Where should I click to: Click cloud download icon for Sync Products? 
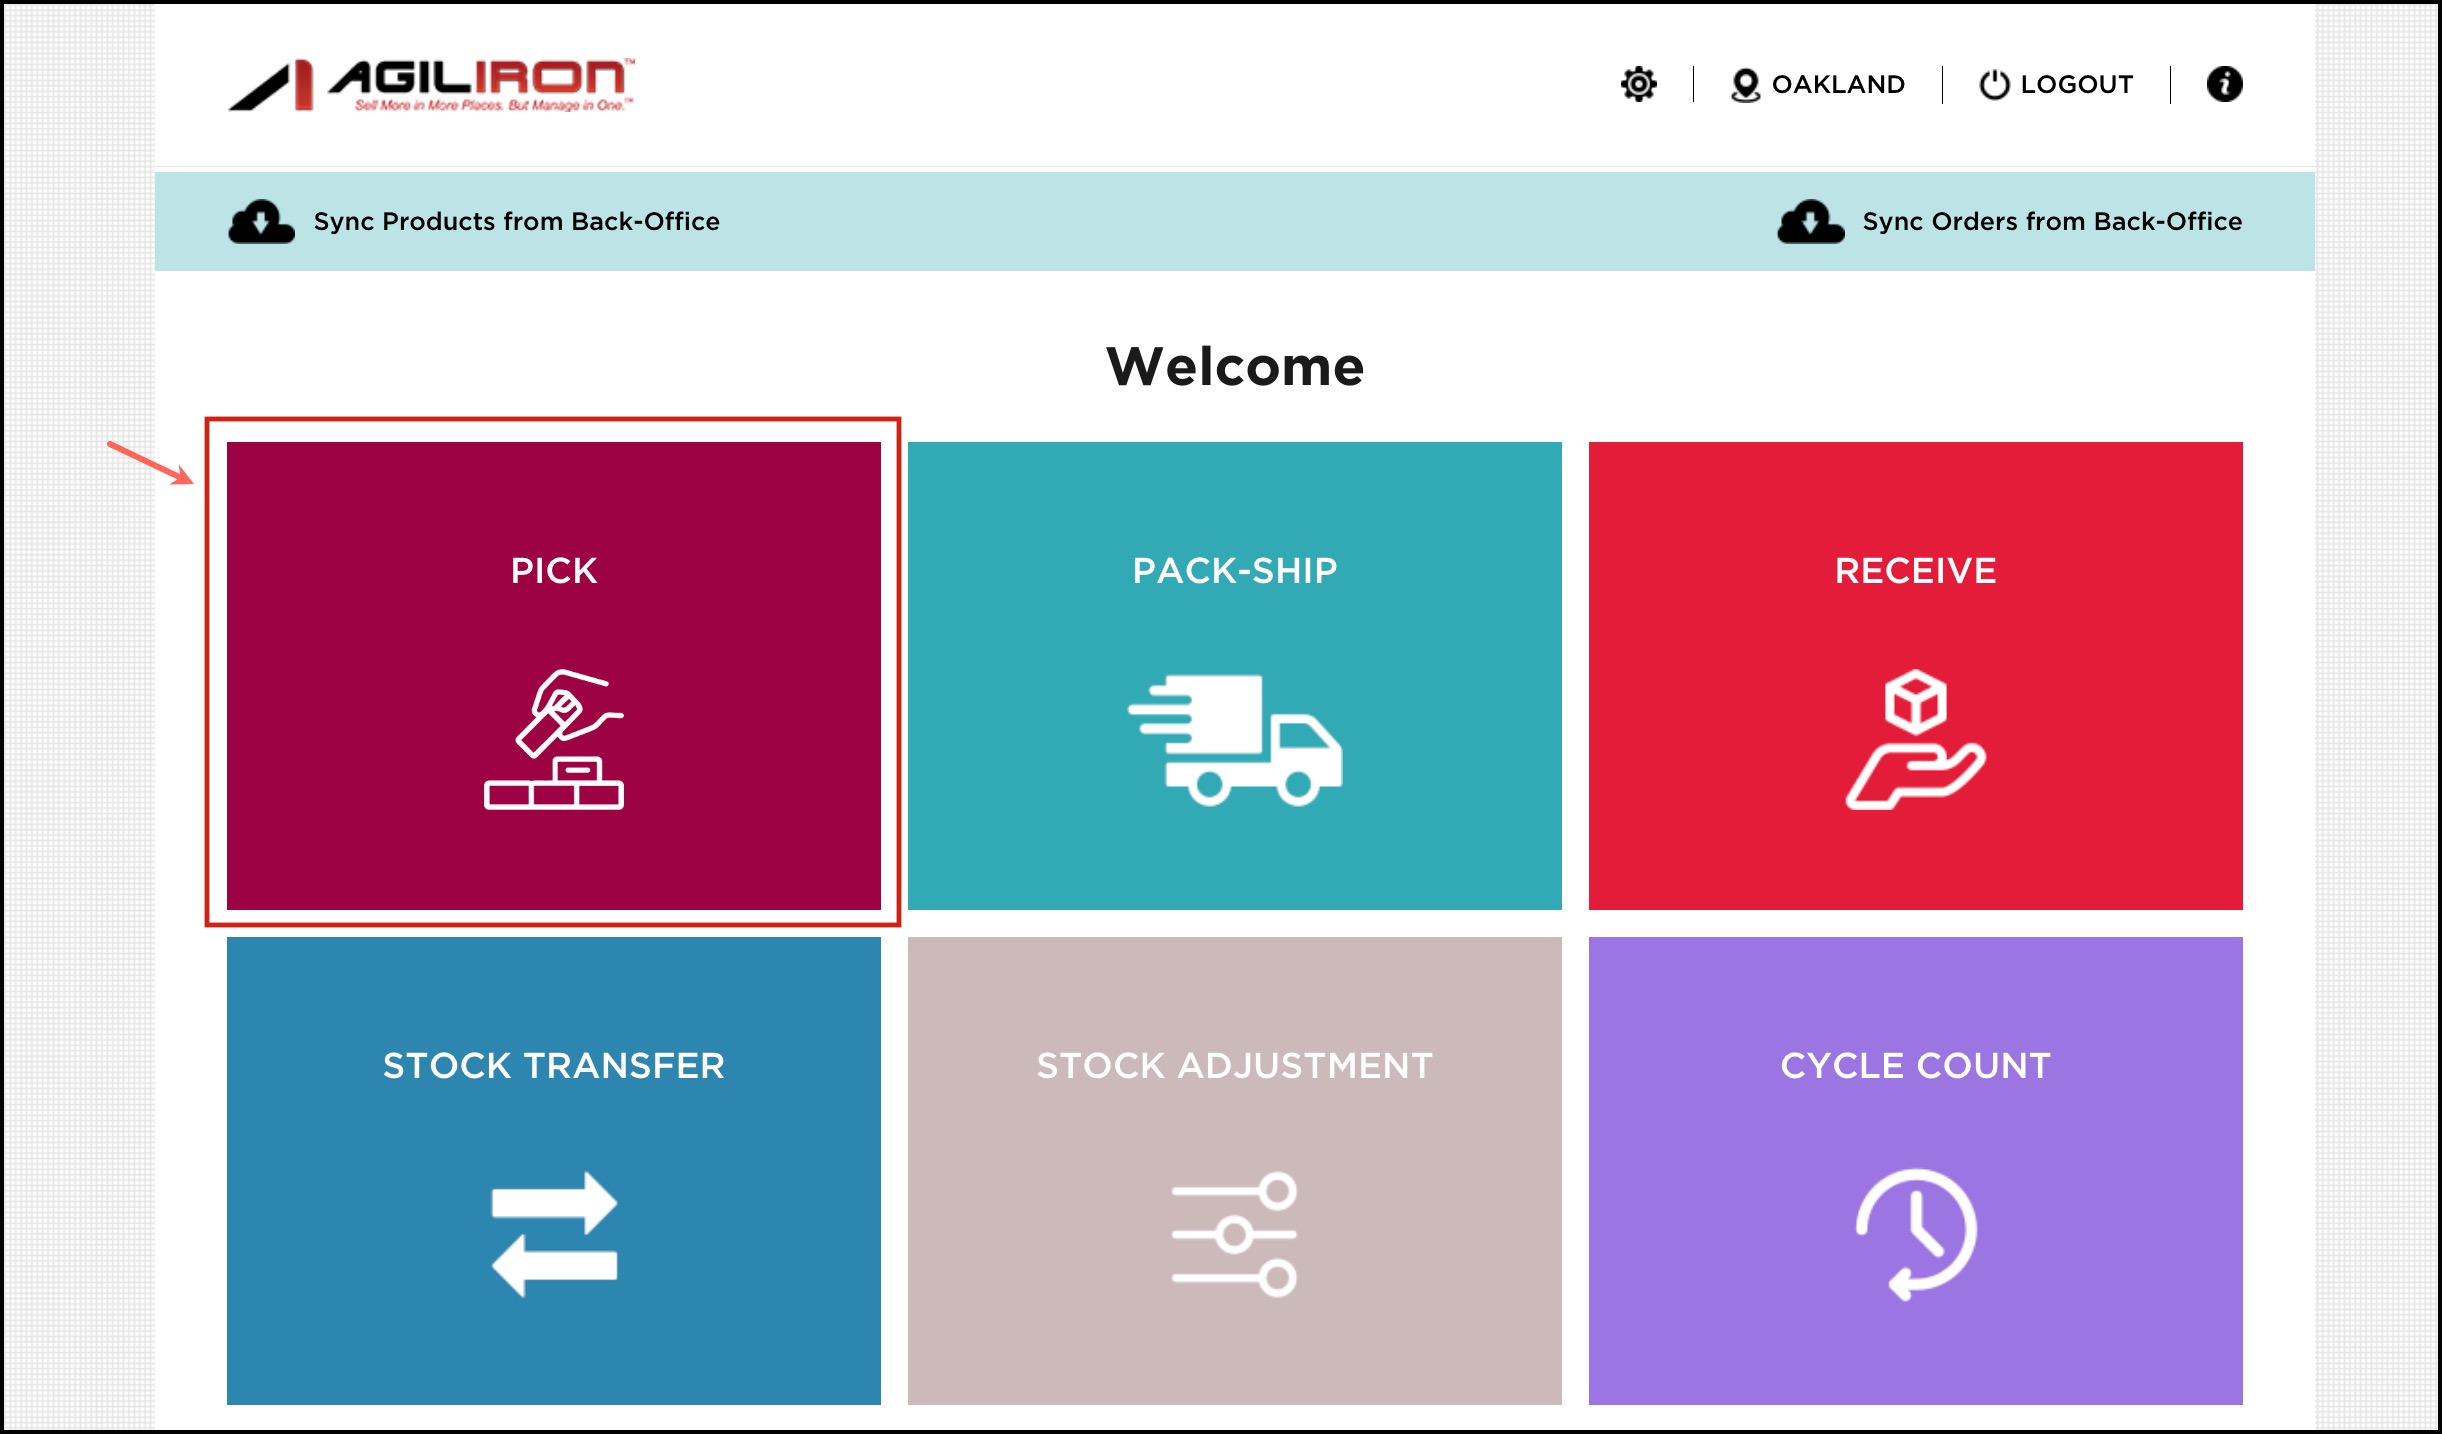coord(261,222)
